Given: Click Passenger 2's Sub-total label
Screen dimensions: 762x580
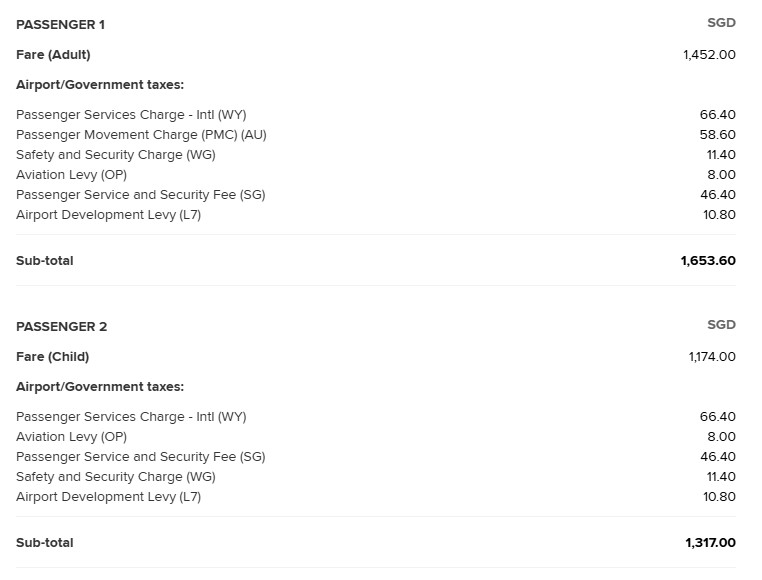Looking at the screenshot, I should (44, 543).
